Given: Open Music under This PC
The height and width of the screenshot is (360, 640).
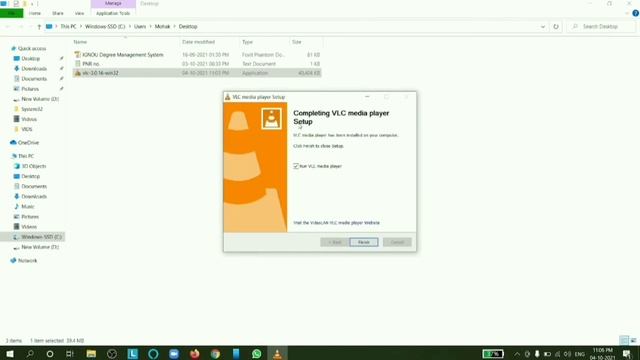Looking at the screenshot, I should point(28,207).
